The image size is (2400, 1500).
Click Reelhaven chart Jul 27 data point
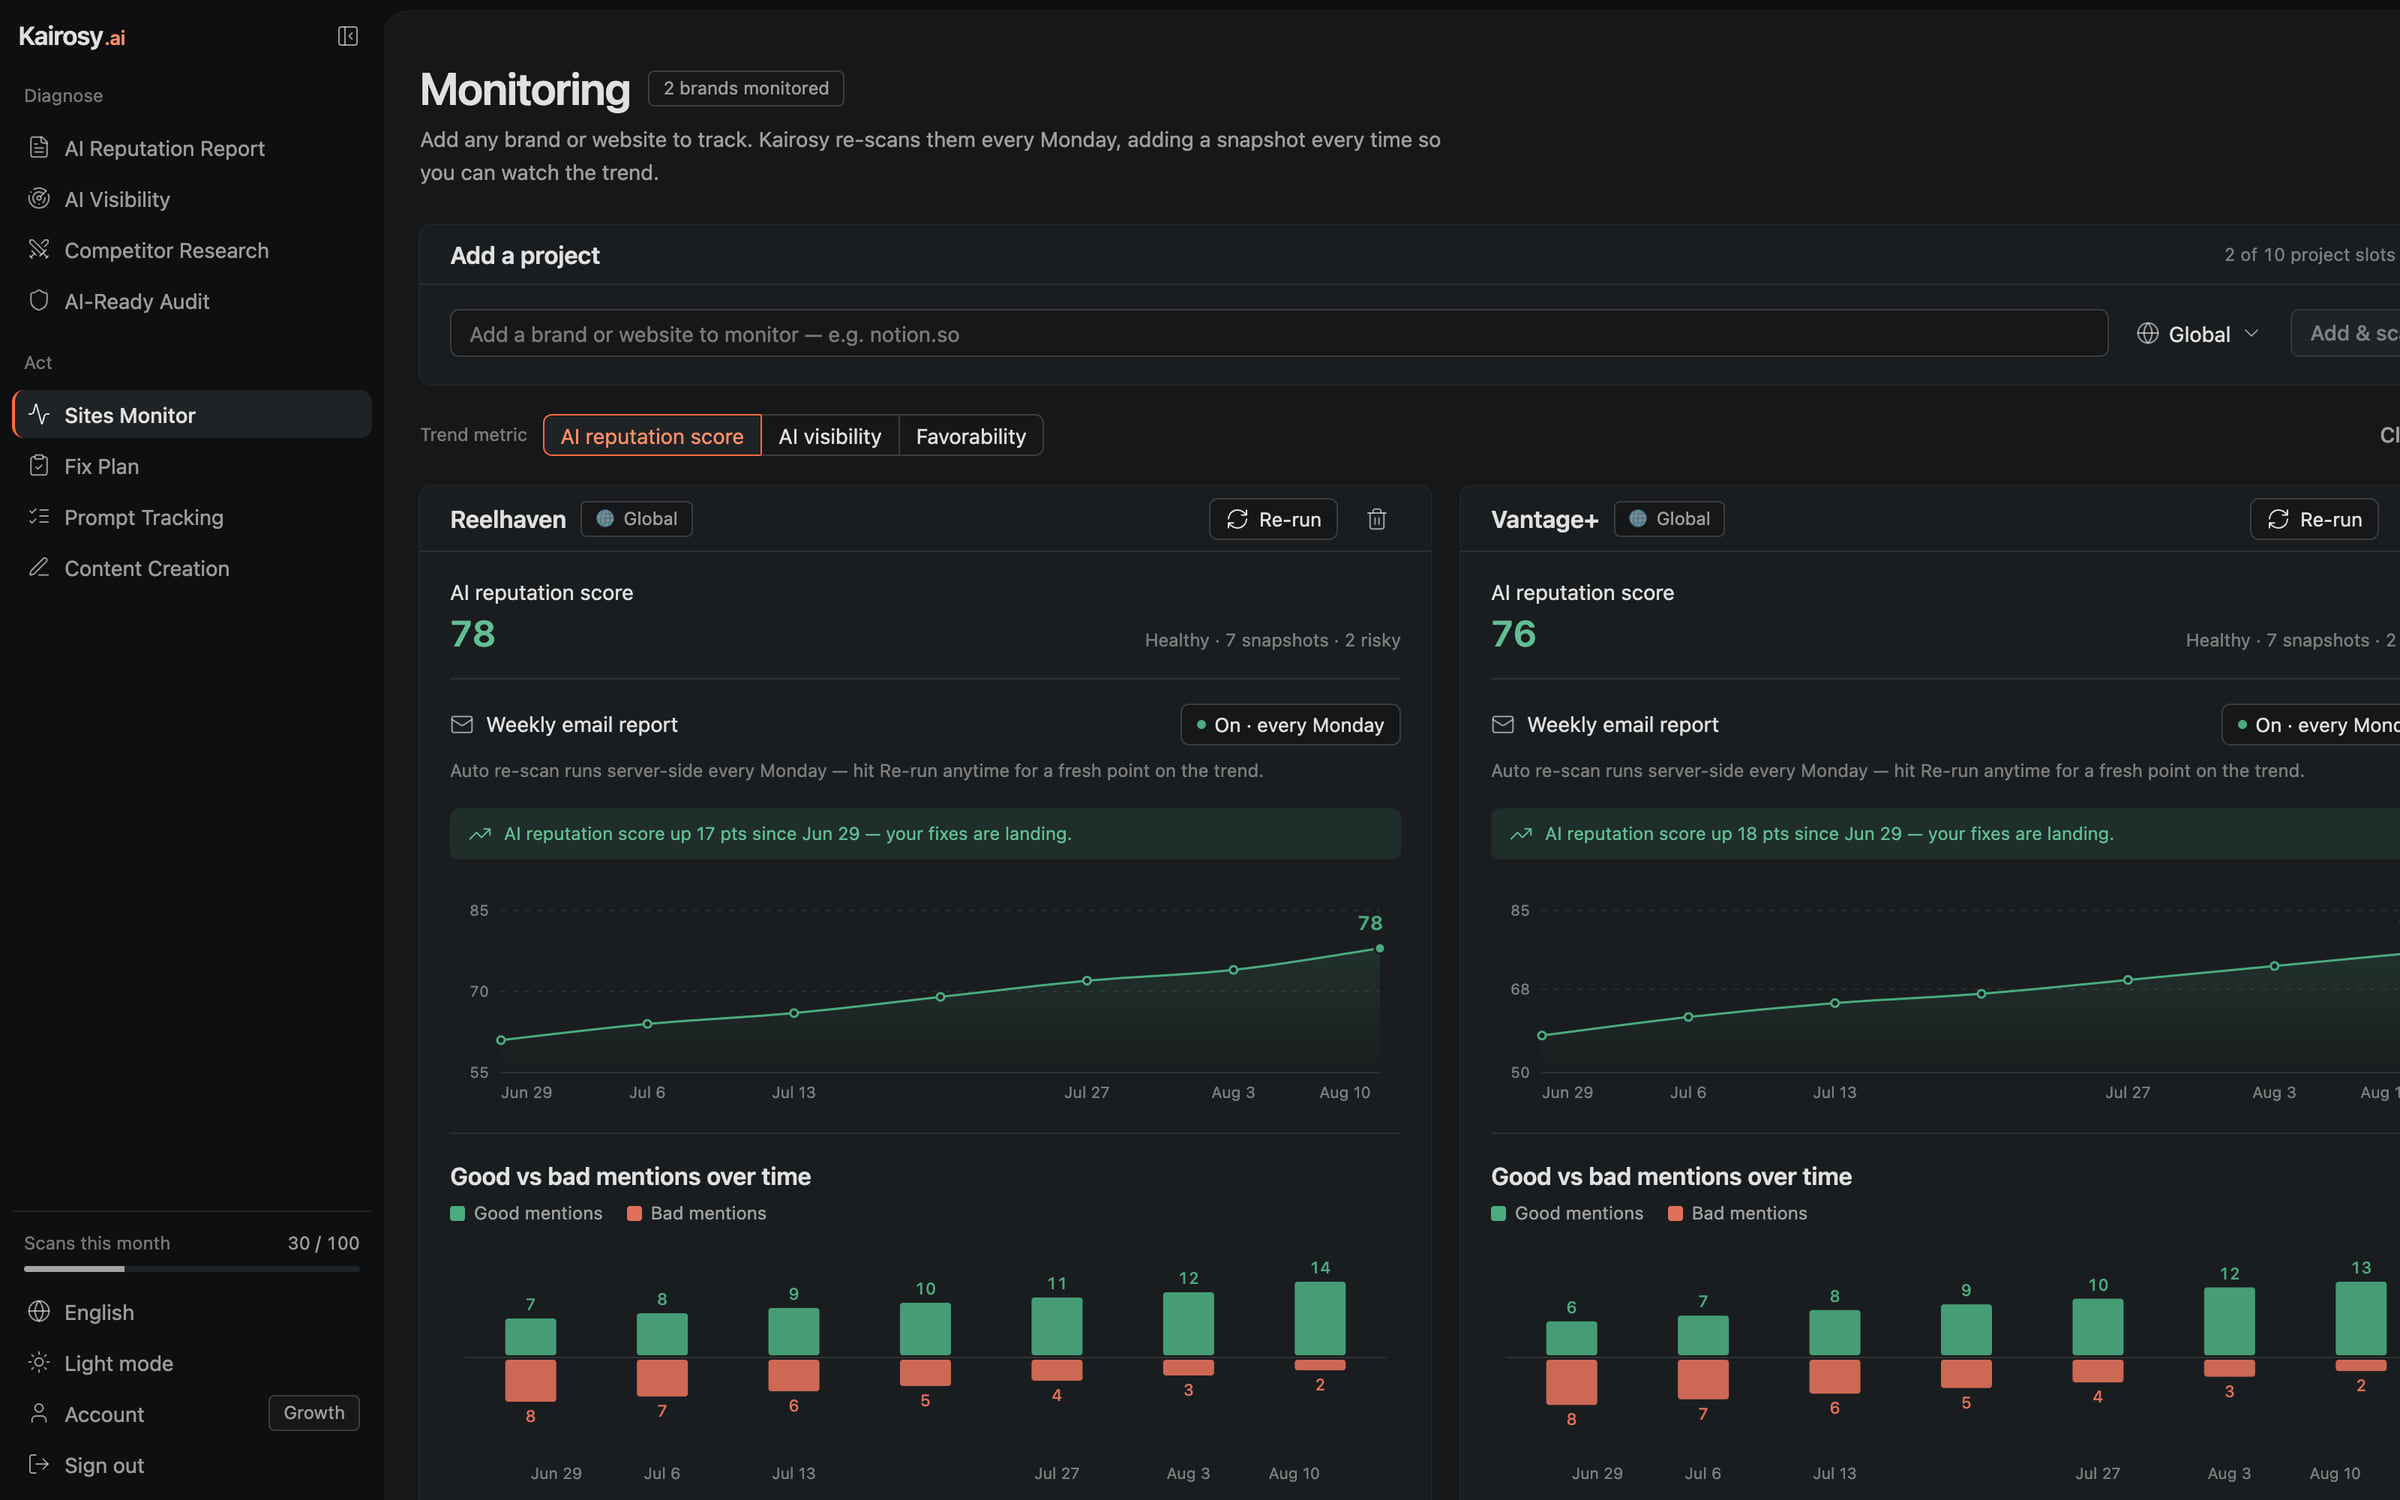1087,981
